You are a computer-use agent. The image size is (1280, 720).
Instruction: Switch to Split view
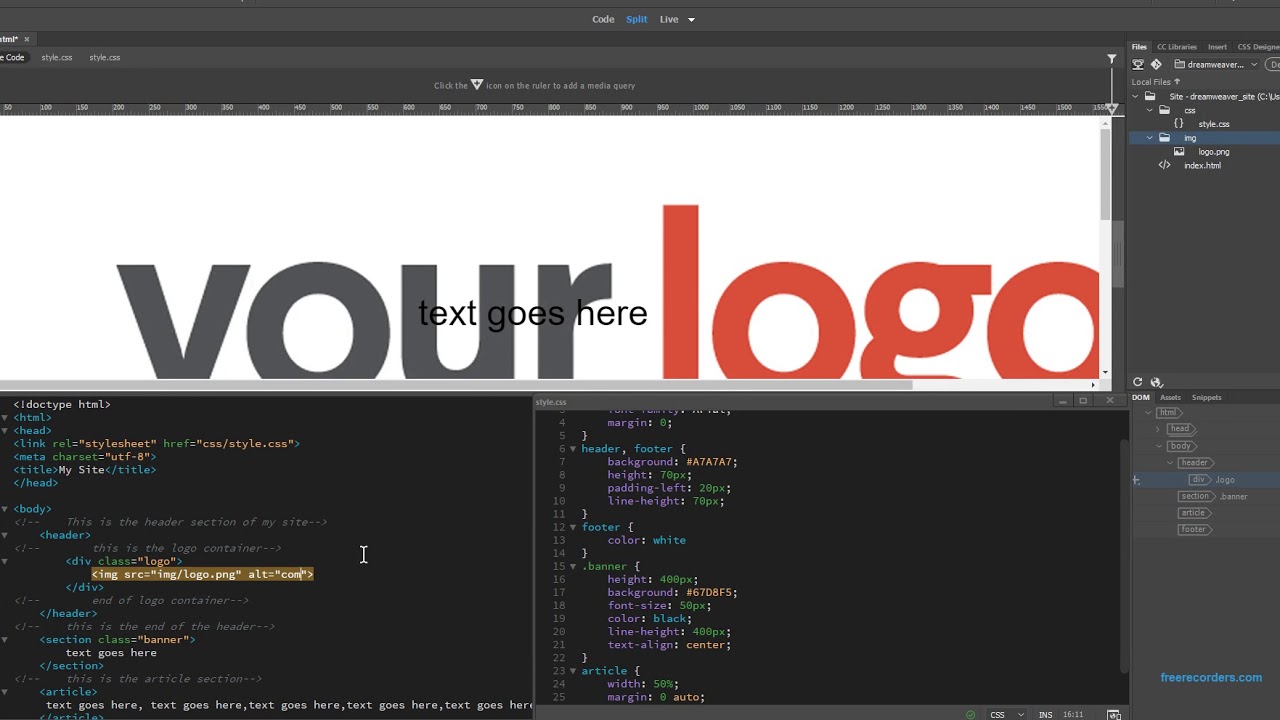pyautogui.click(x=637, y=19)
